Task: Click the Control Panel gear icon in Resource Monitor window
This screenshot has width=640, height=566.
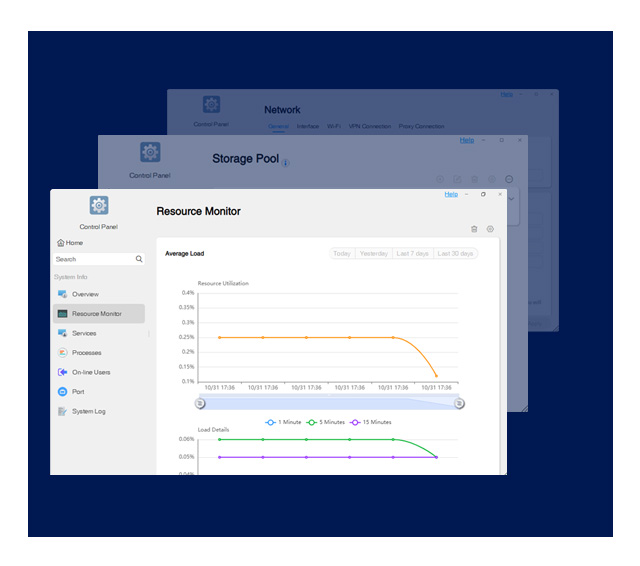Action: tap(99, 205)
